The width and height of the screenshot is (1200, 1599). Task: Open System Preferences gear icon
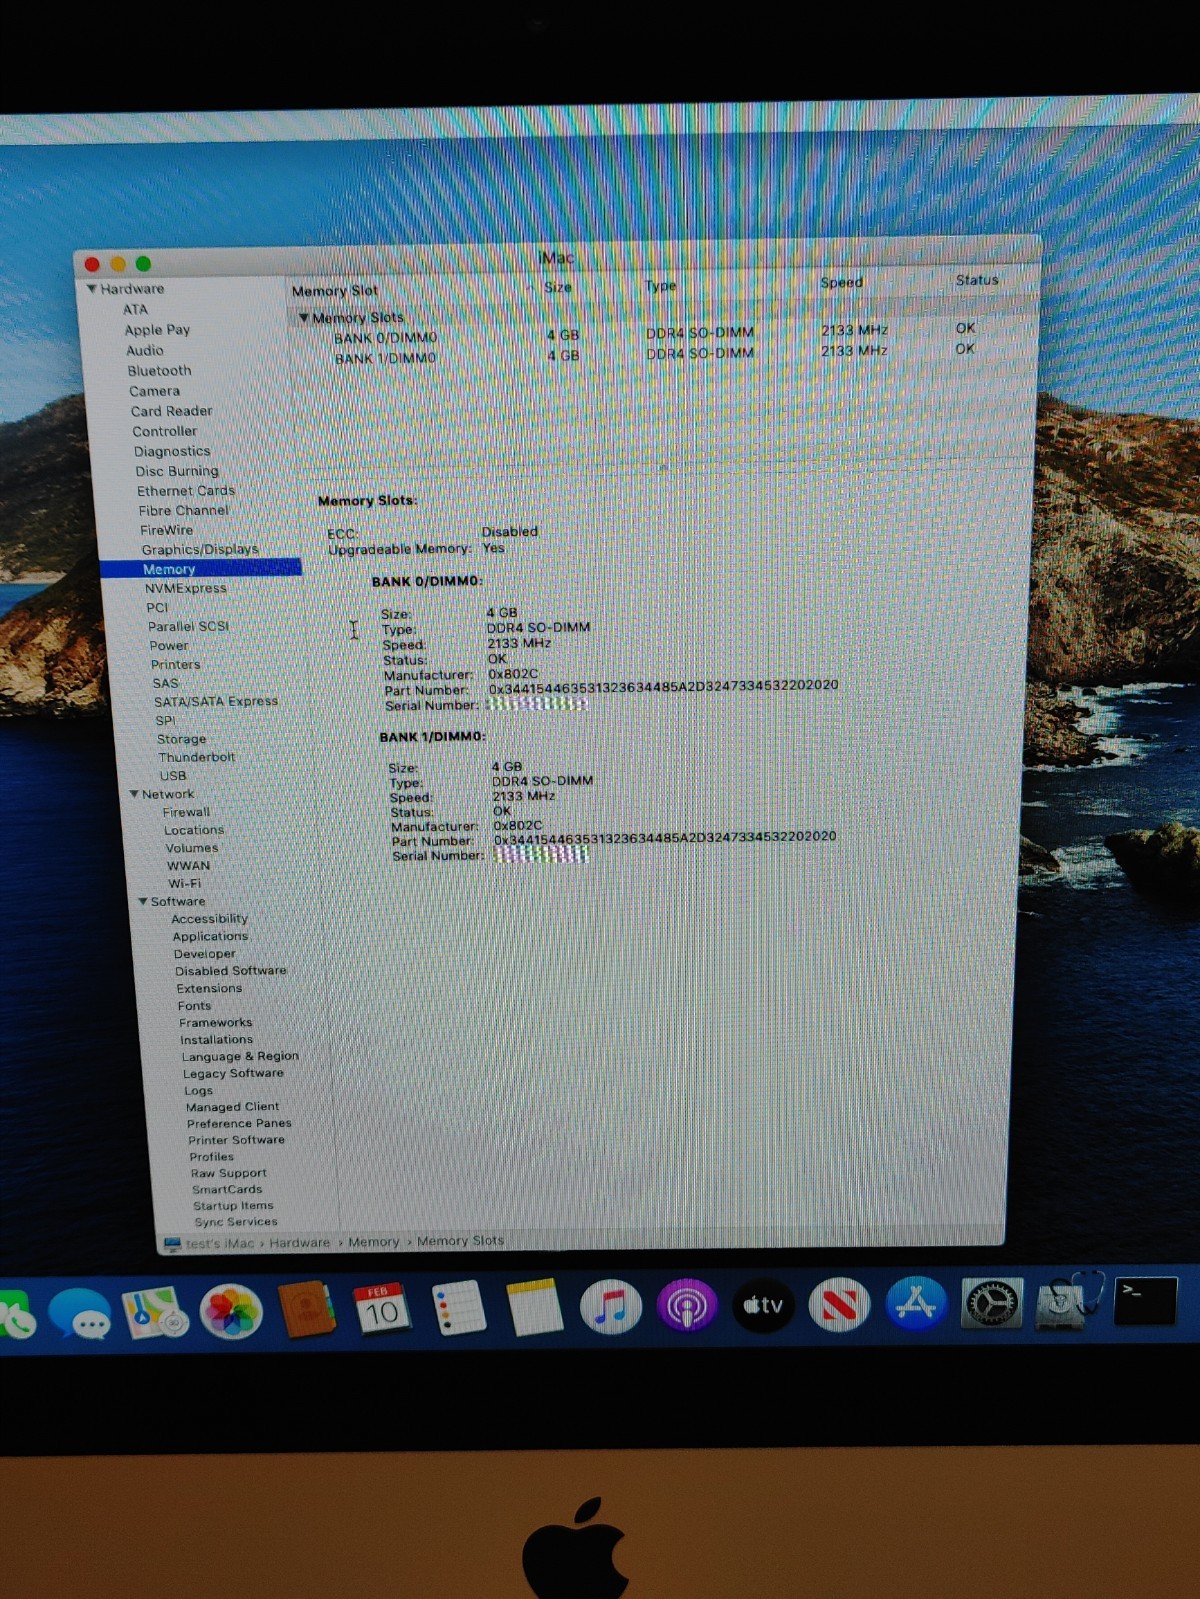[x=991, y=1303]
